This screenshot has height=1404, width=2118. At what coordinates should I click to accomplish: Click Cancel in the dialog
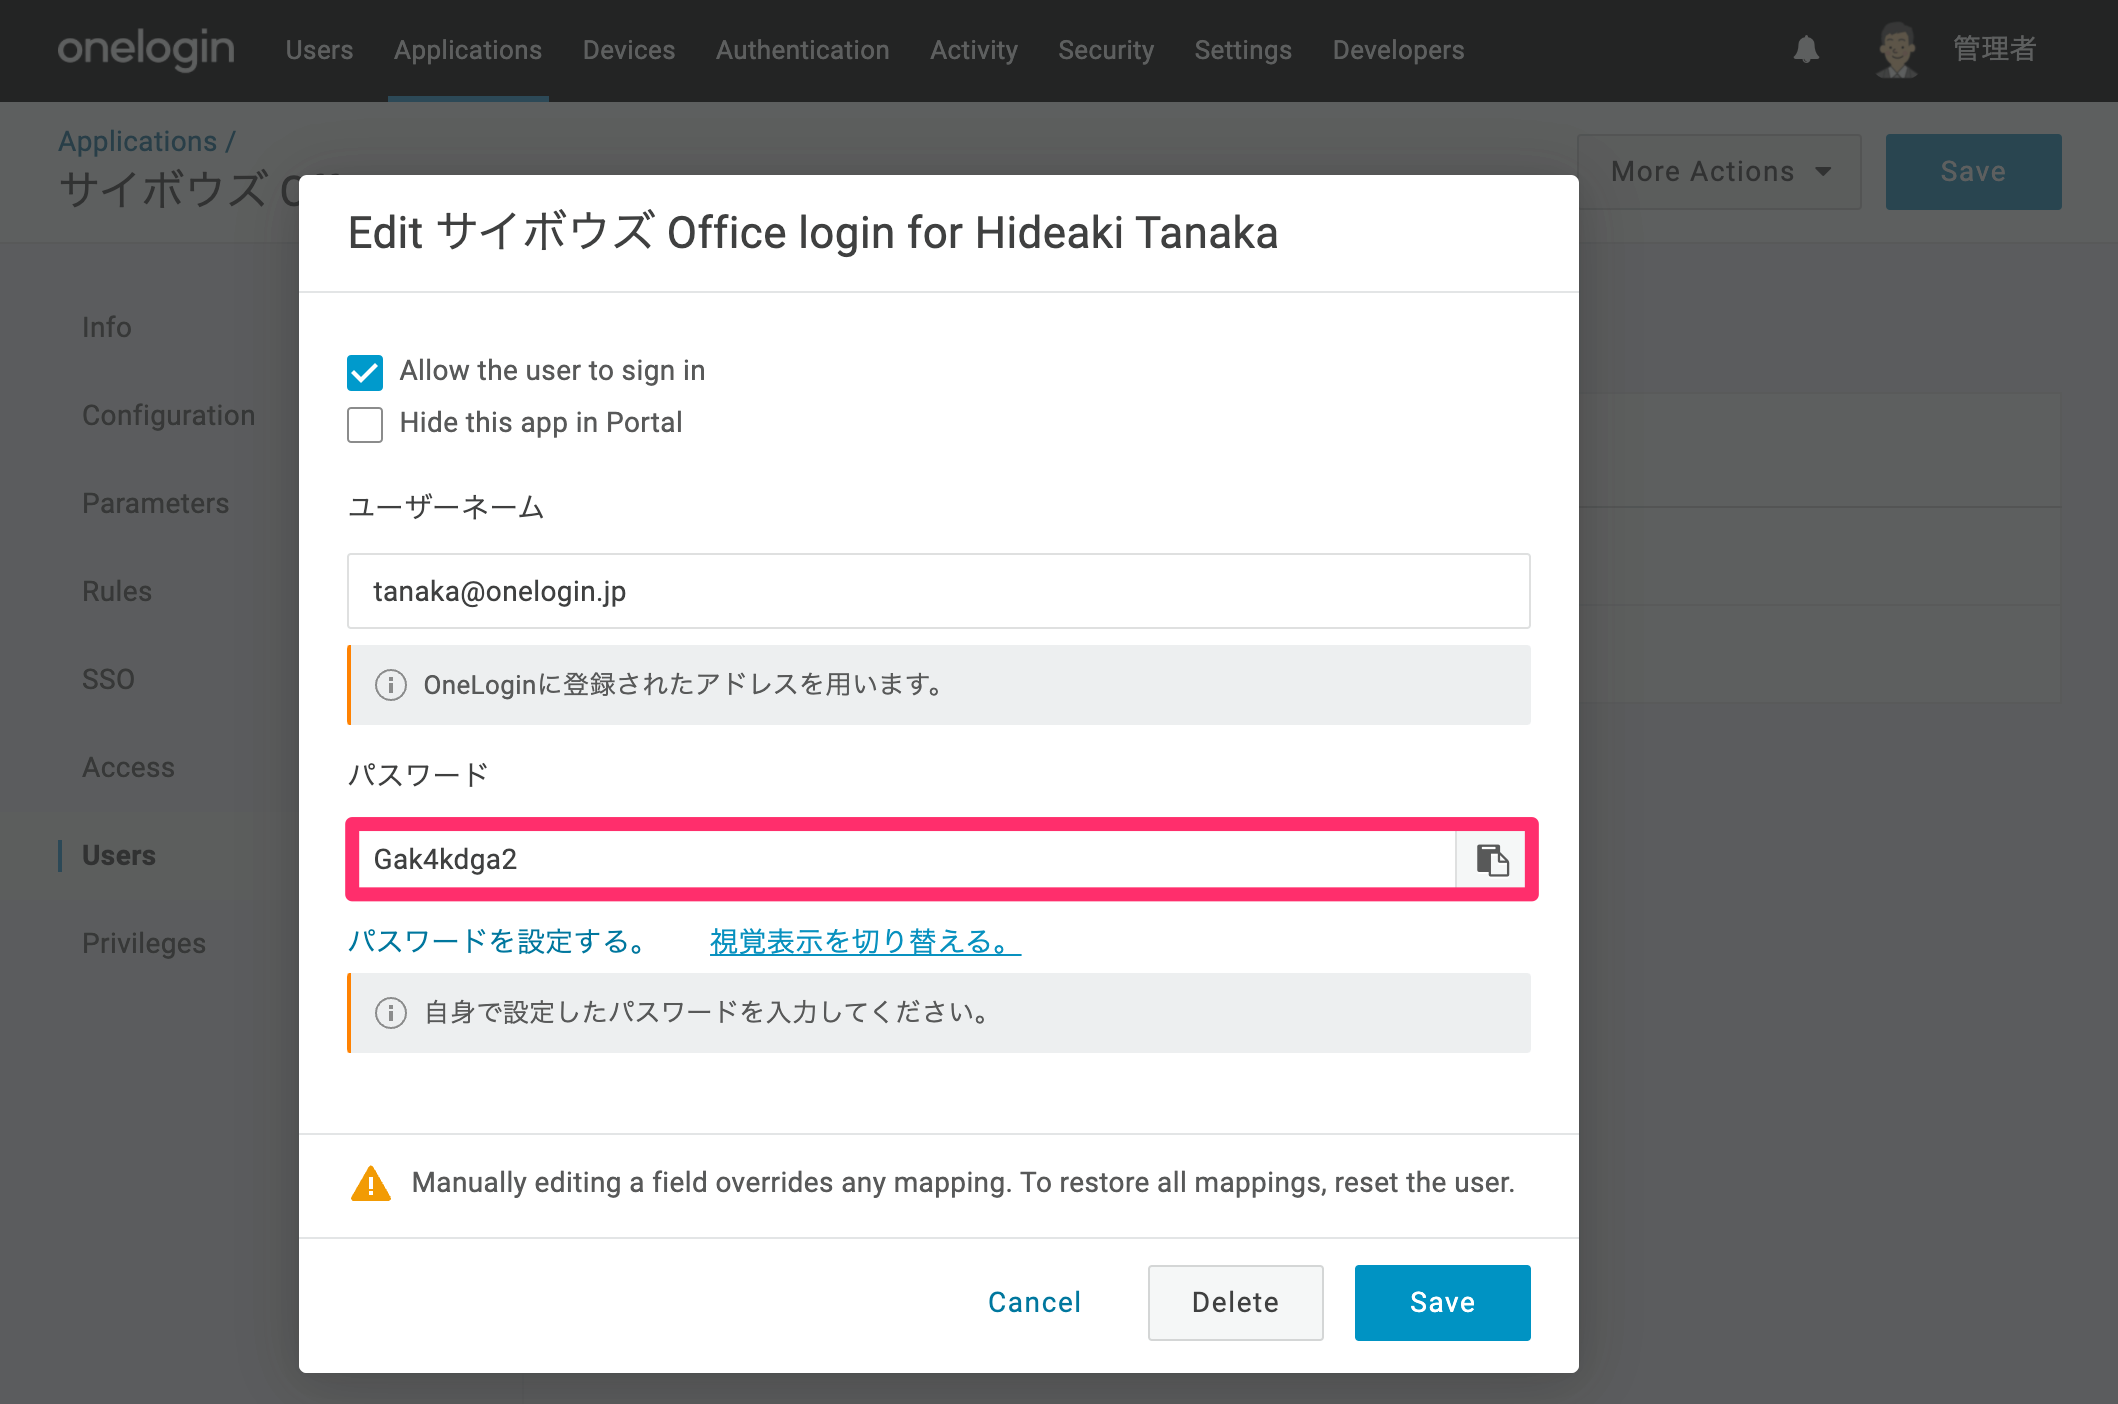(1035, 1302)
